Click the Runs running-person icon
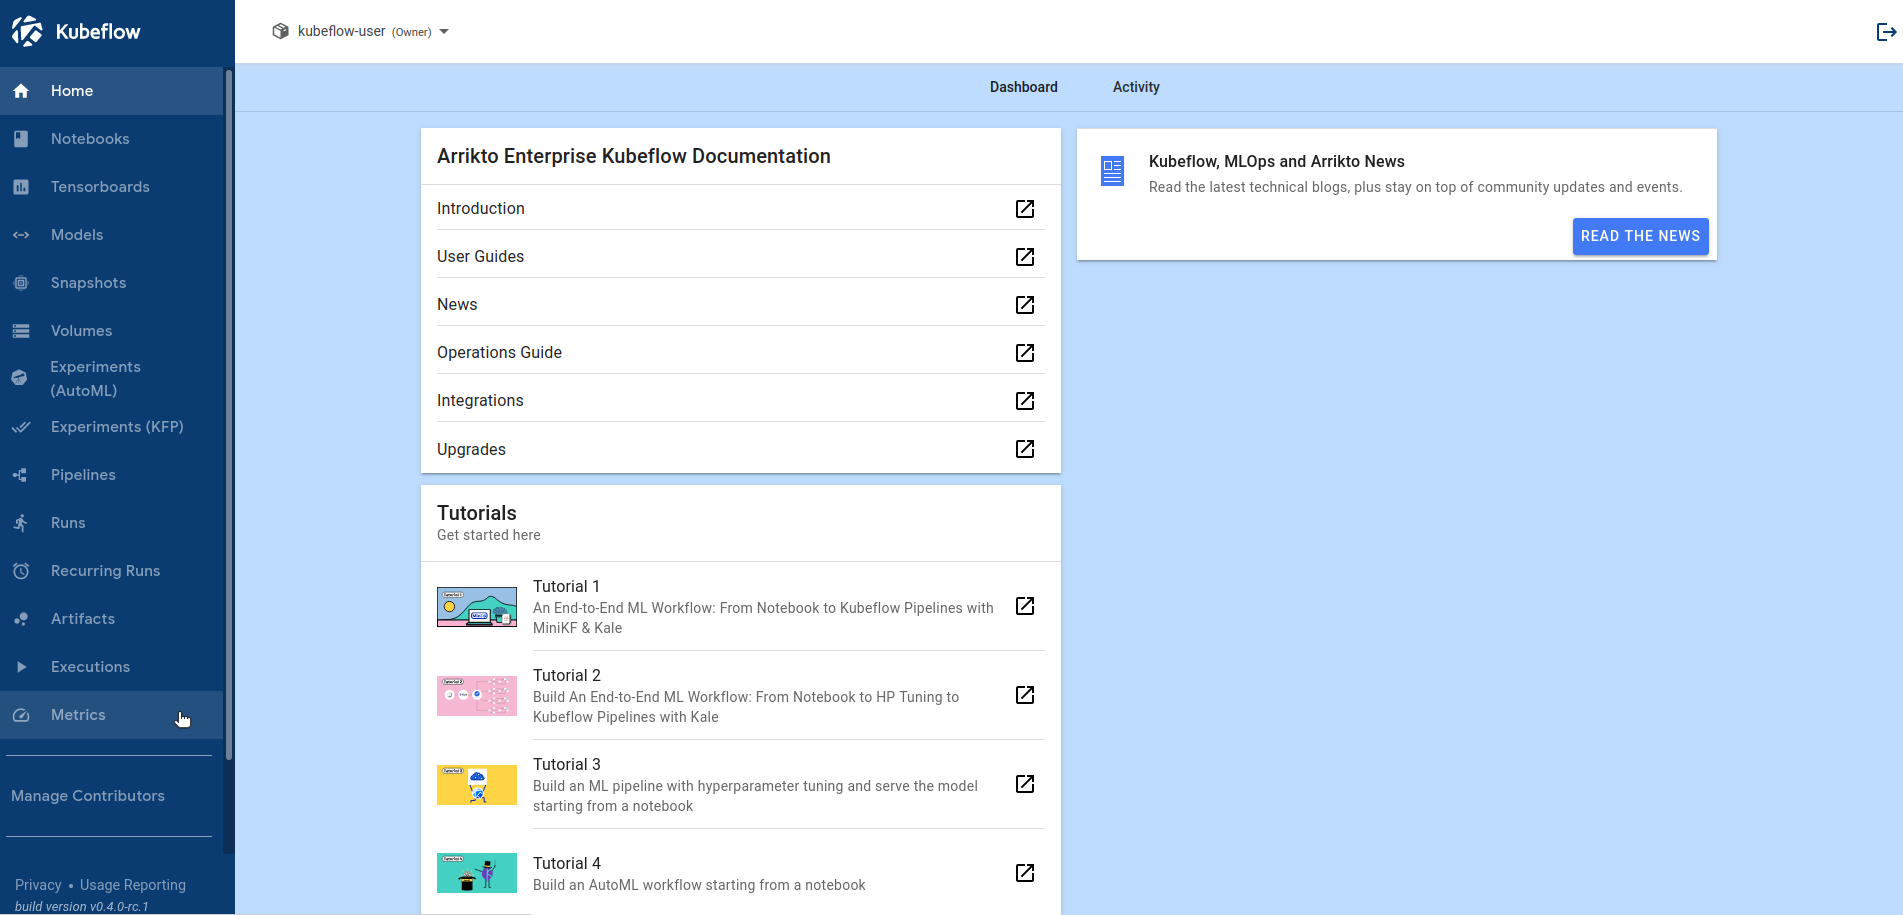The height and width of the screenshot is (915, 1903). click(21, 523)
